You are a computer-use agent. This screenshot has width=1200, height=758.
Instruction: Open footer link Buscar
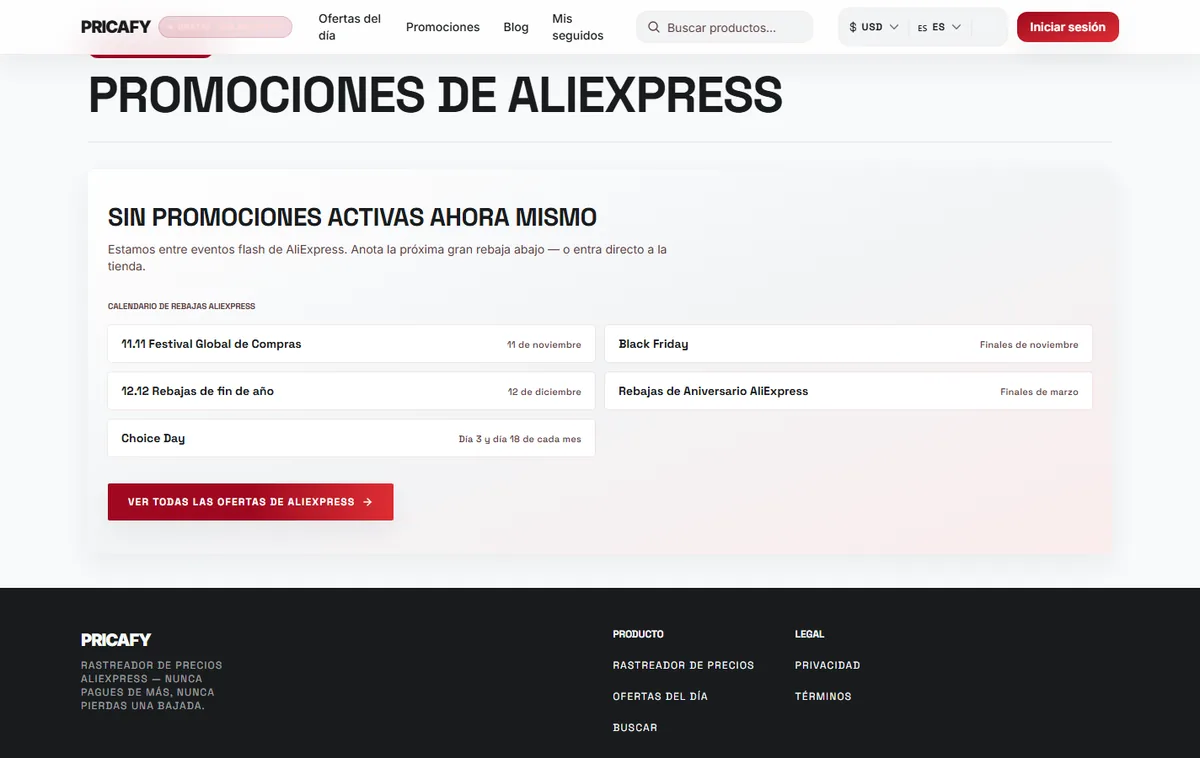point(635,728)
